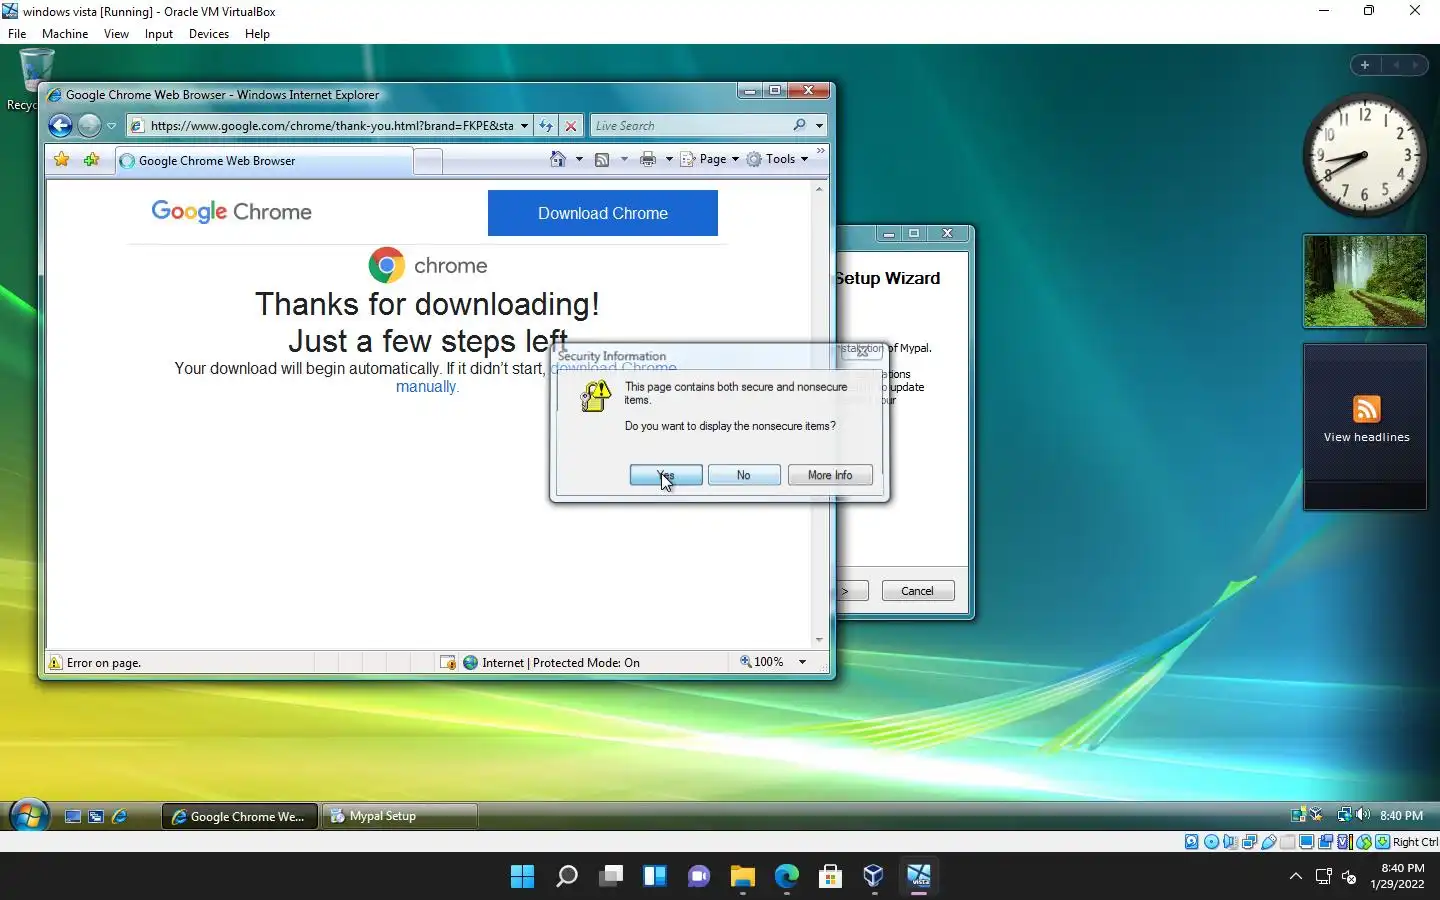Click the IE Home icon

point(558,159)
